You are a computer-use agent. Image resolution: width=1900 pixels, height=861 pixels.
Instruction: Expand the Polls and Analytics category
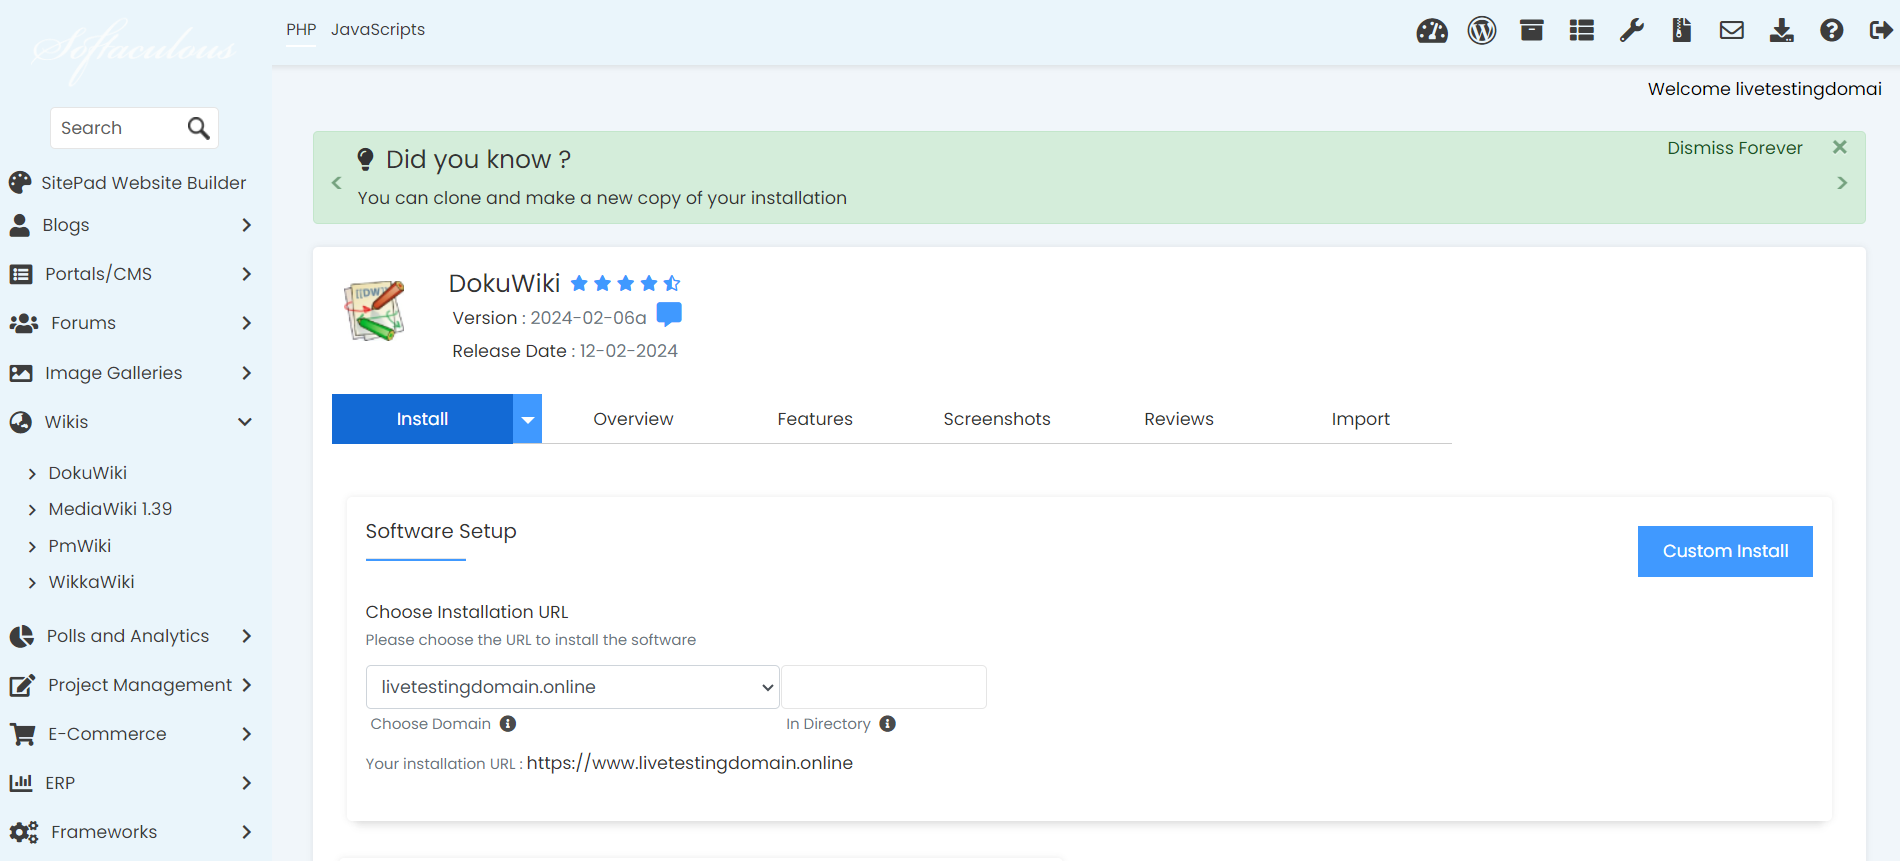point(247,636)
